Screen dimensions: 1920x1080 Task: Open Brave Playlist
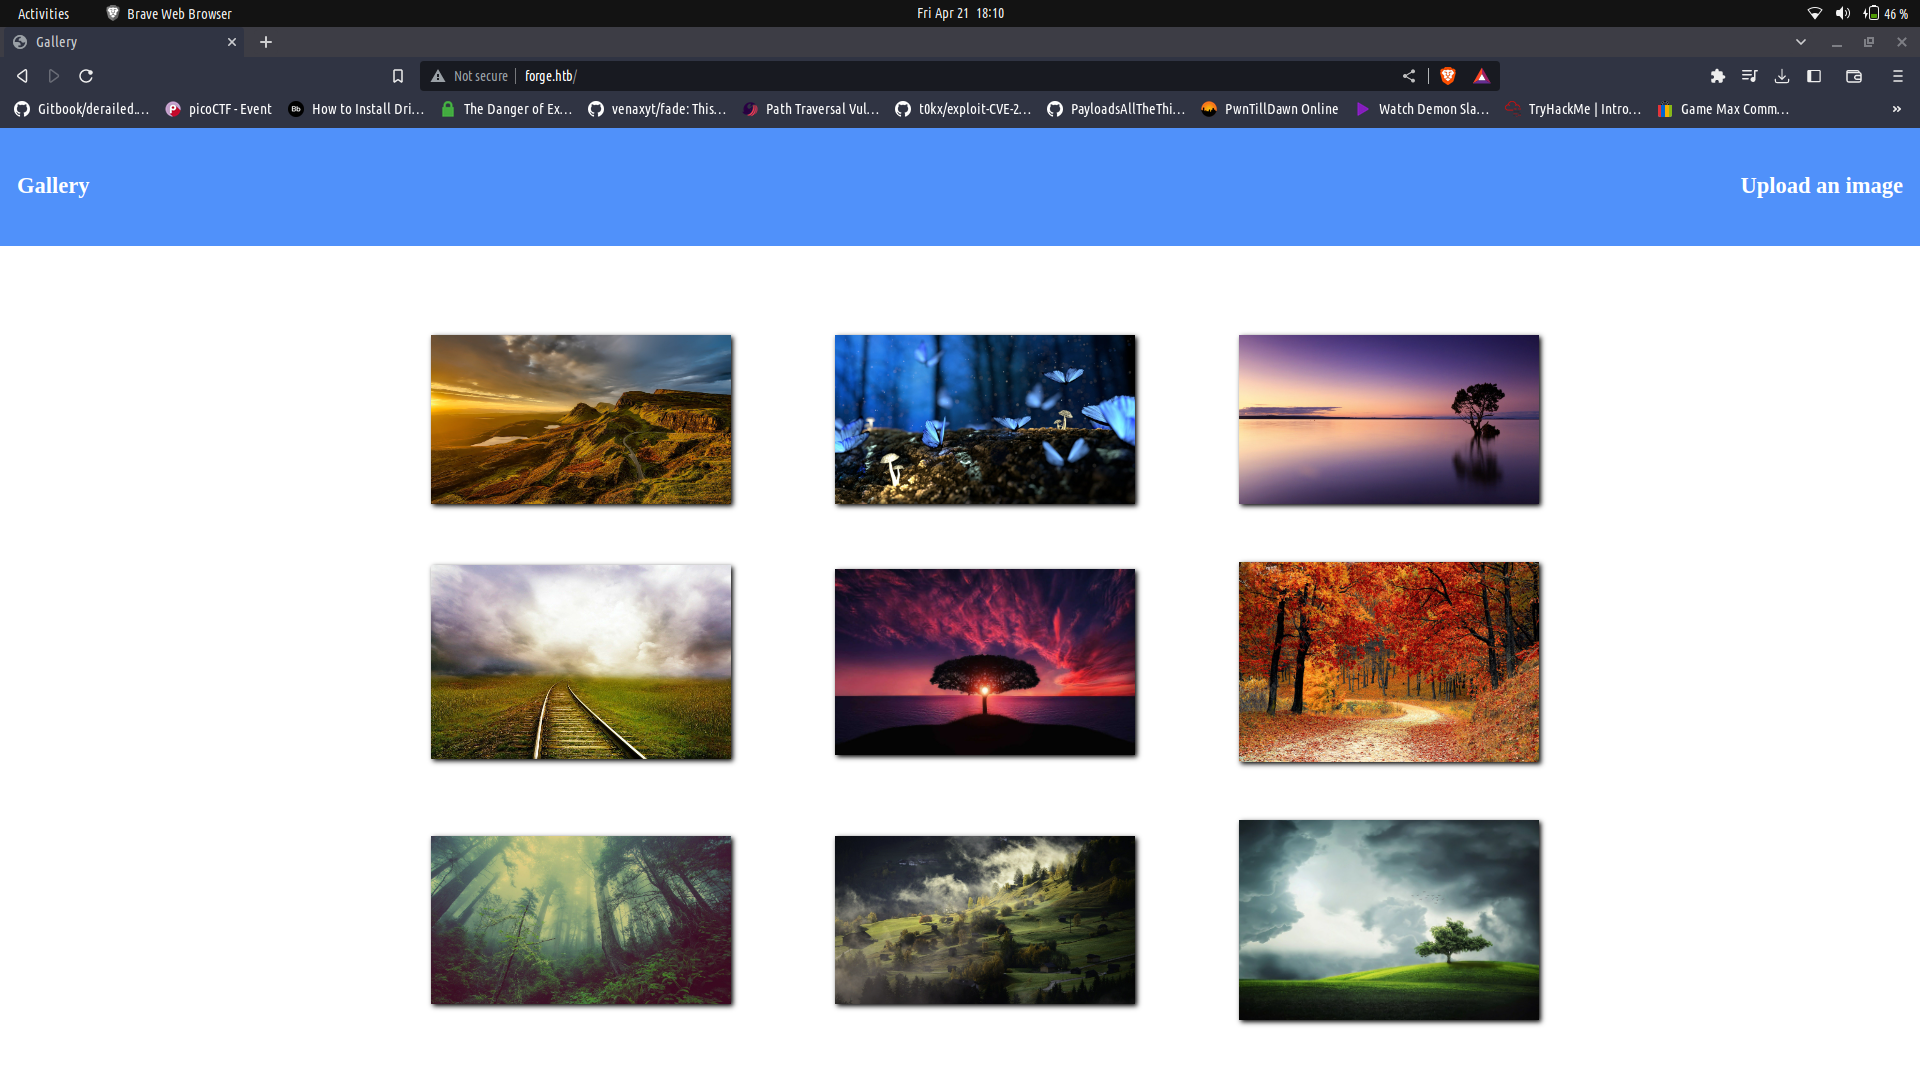point(1751,76)
